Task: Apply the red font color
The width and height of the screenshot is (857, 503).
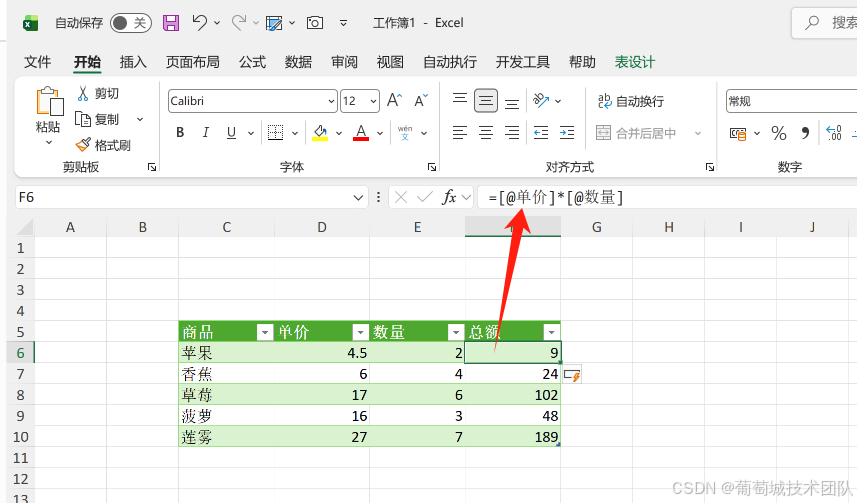Action: coord(361,132)
